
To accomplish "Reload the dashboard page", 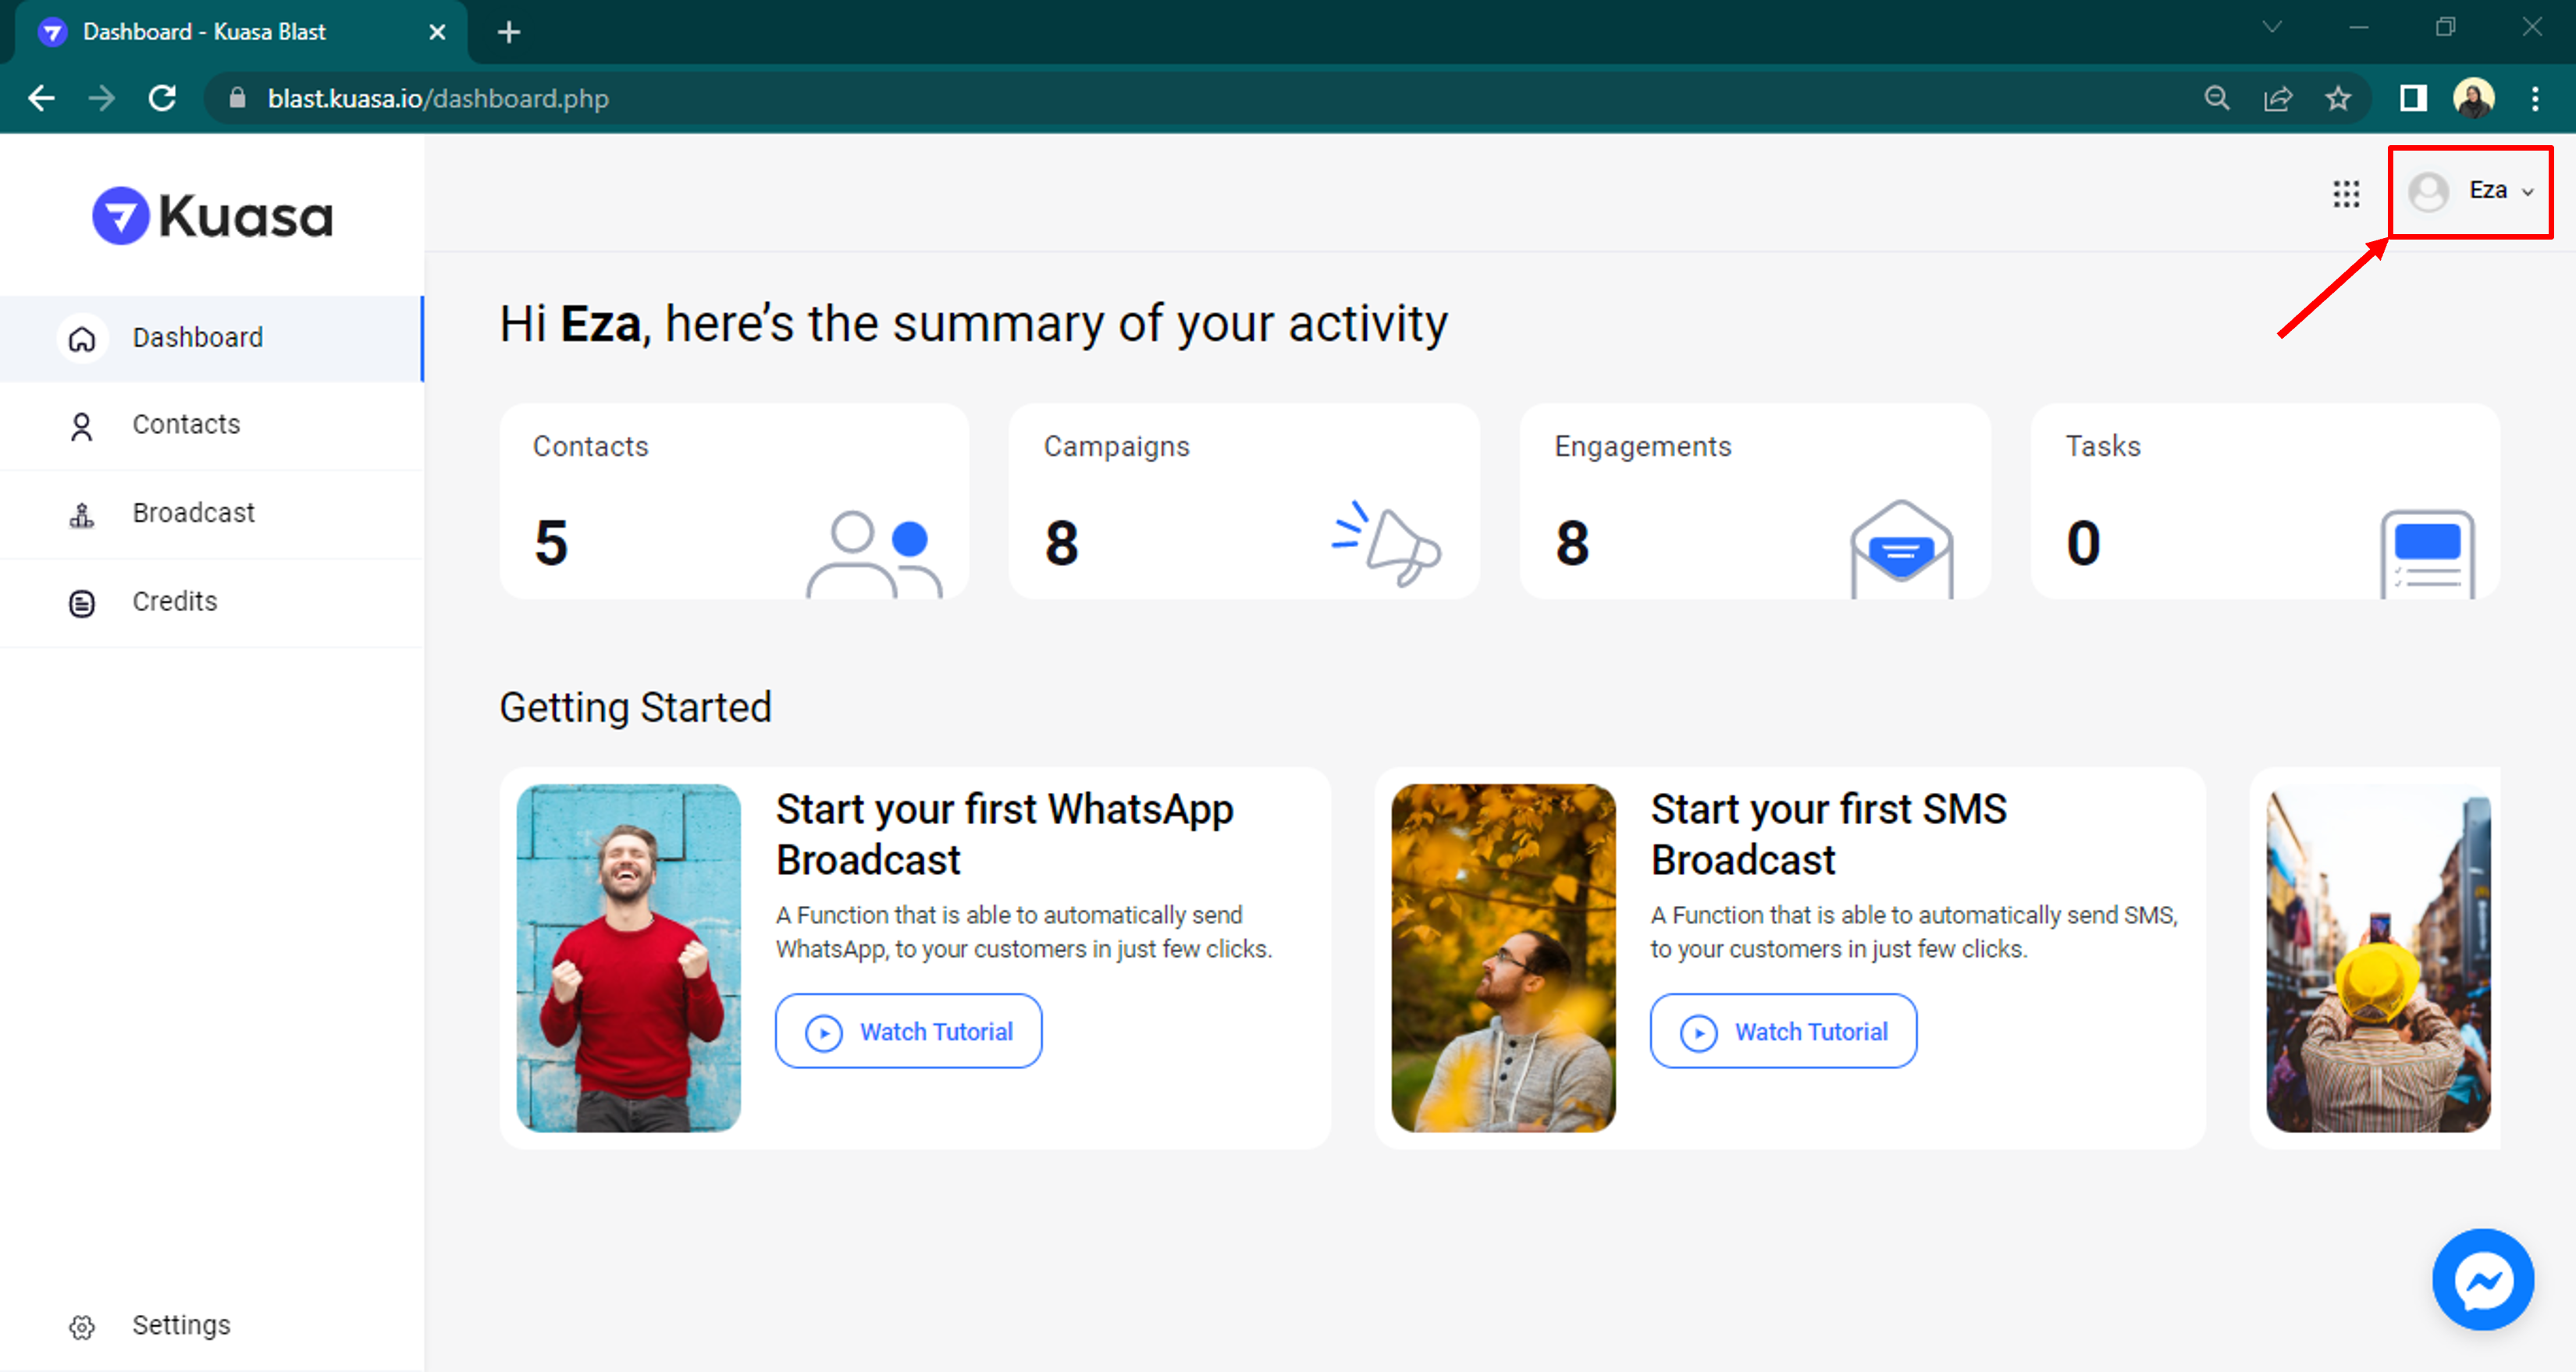I will 163,98.
